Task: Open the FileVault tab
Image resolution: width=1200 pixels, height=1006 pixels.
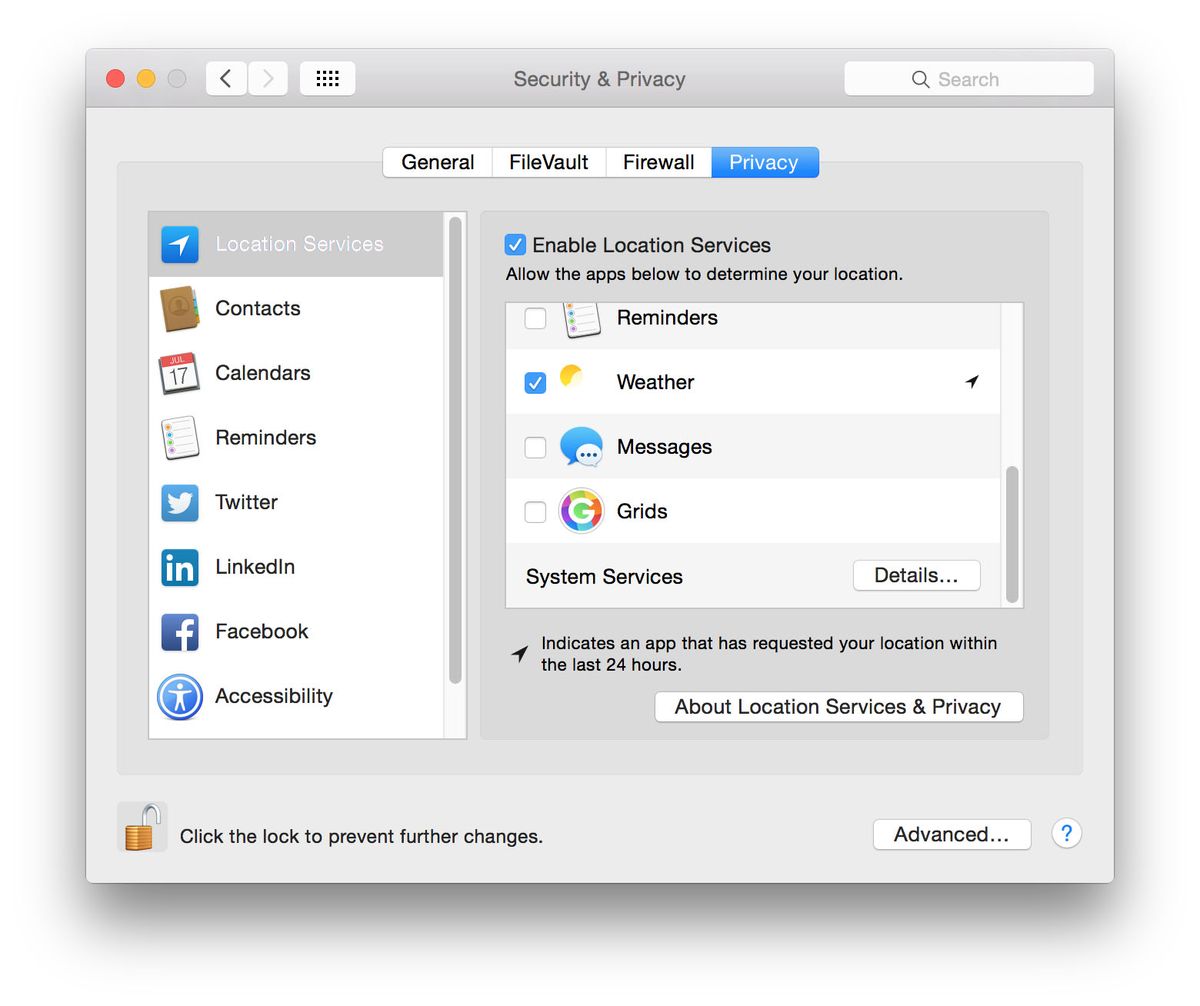Action: [548, 161]
